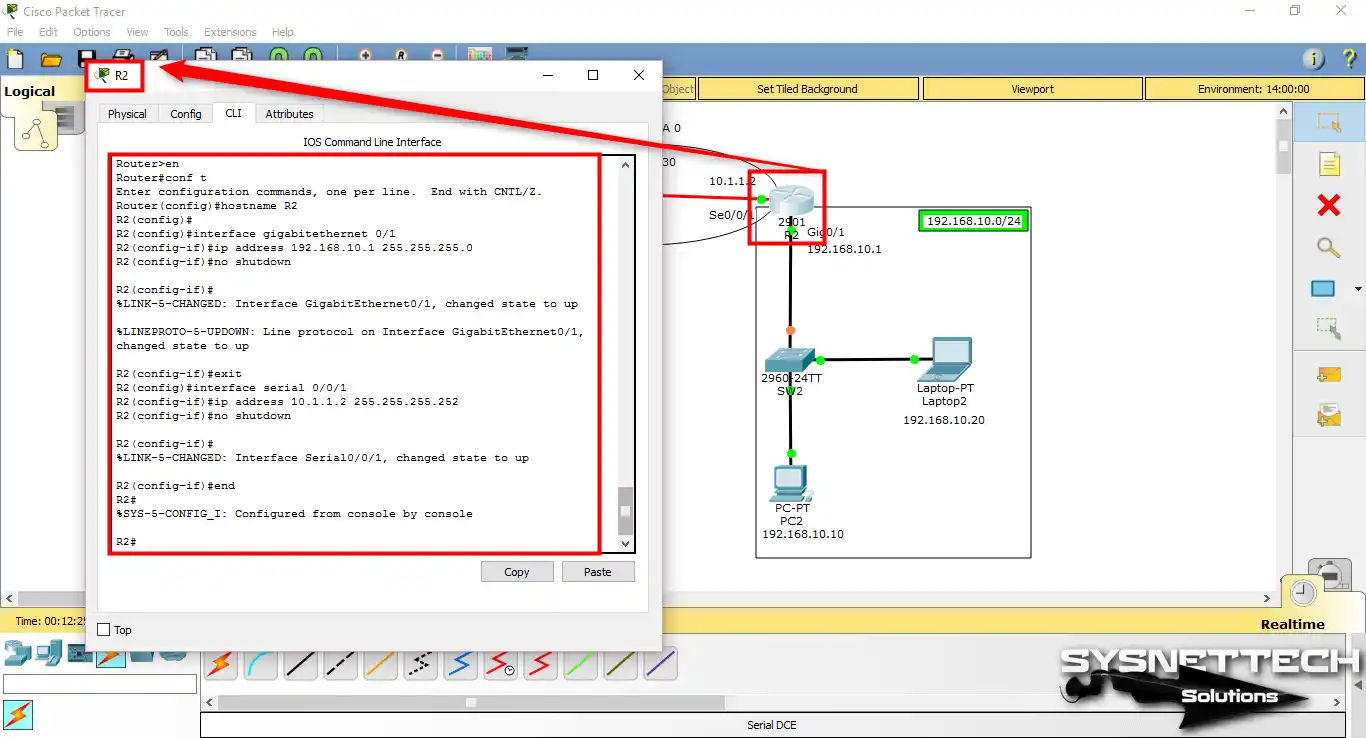Choose the Place Note tool
Image resolution: width=1366 pixels, height=738 pixels.
pyautogui.click(x=1328, y=164)
